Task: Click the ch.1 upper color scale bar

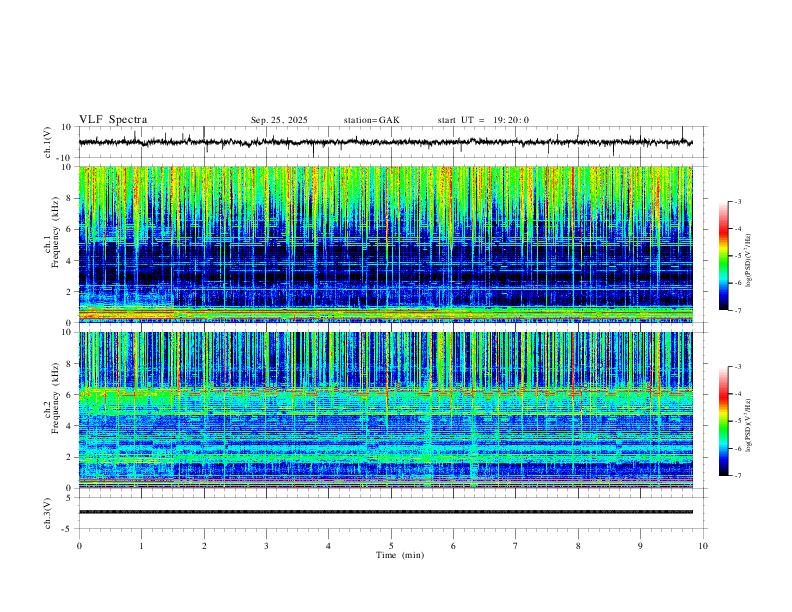Action: (723, 256)
